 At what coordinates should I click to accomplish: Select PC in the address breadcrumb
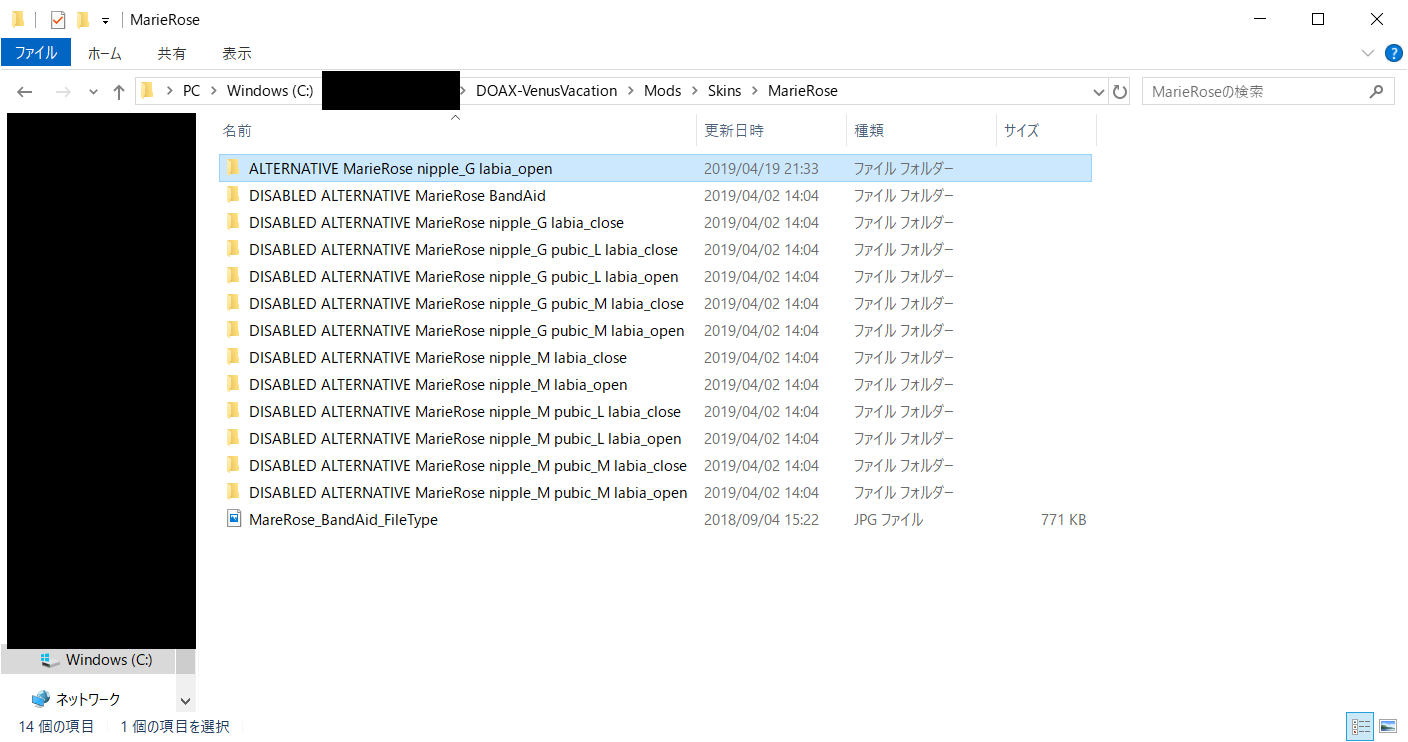(x=191, y=91)
